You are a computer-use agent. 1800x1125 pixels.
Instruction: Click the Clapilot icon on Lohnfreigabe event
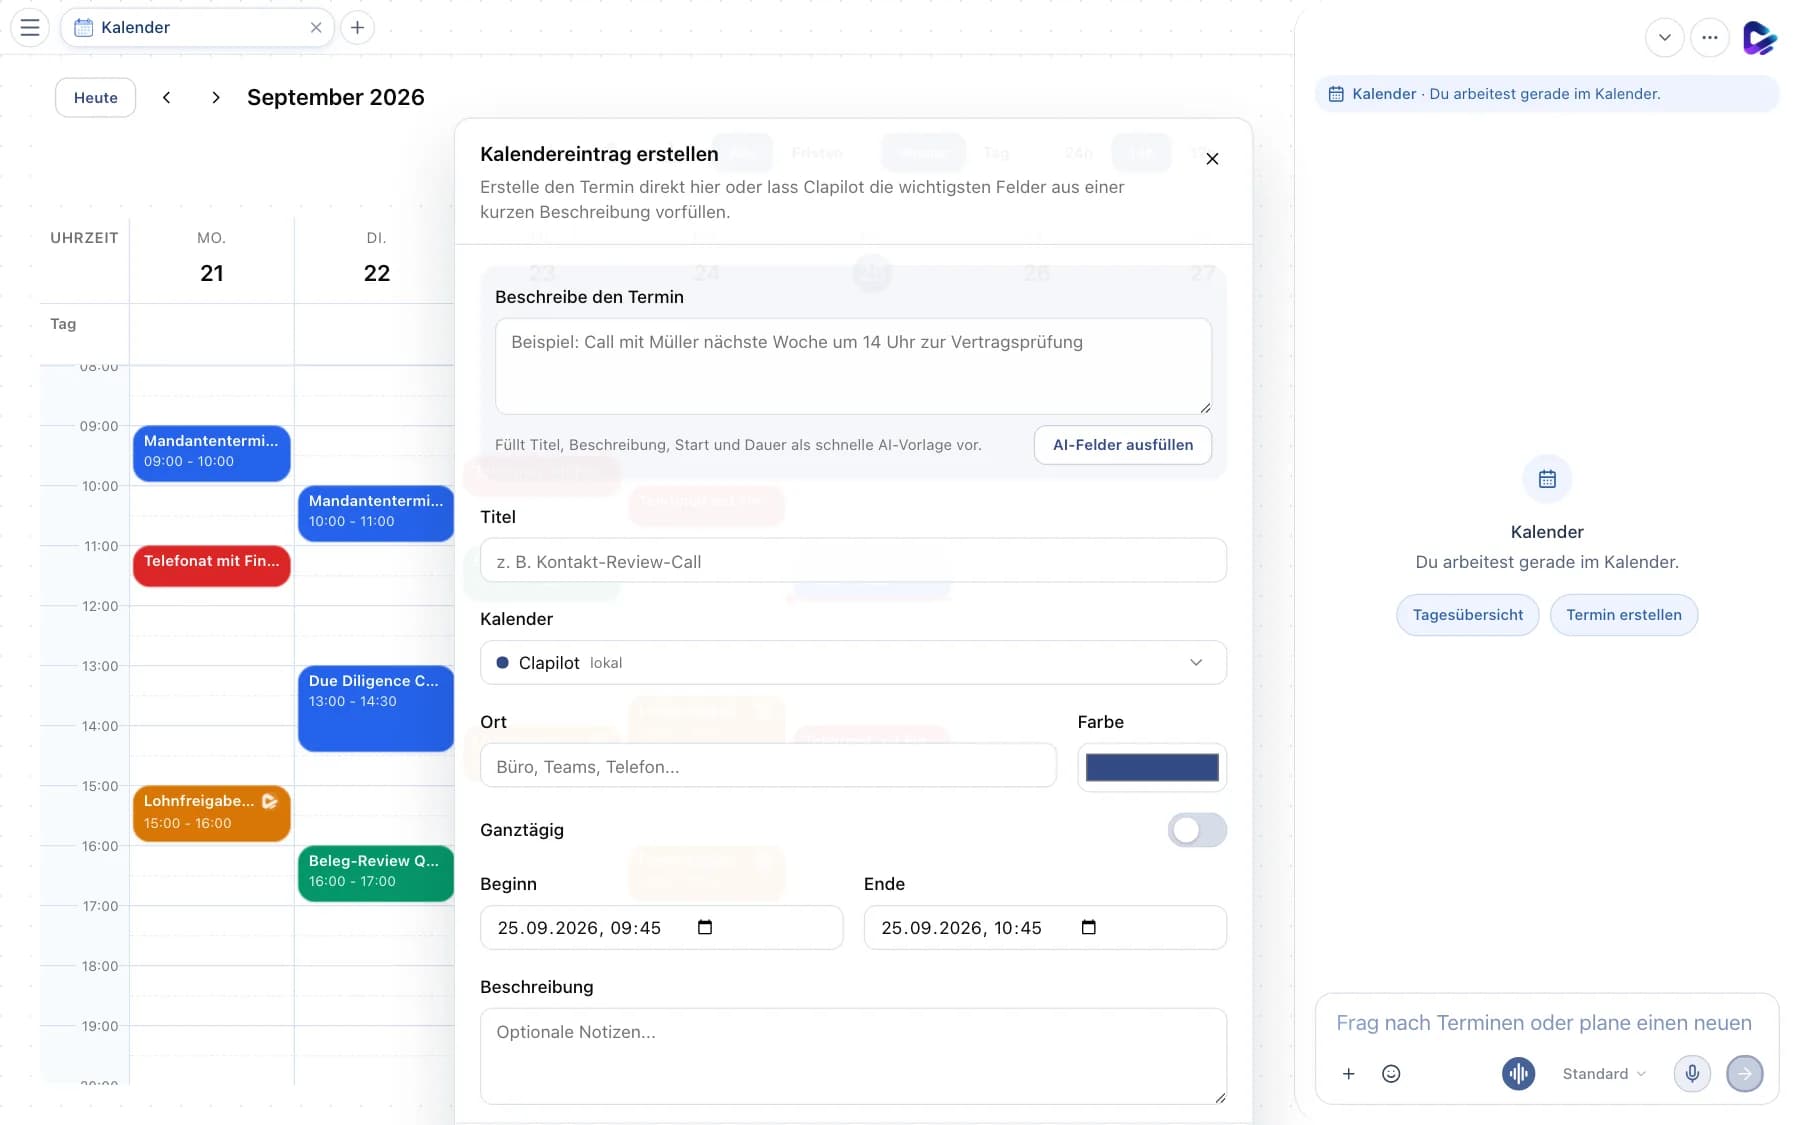pyautogui.click(x=270, y=801)
